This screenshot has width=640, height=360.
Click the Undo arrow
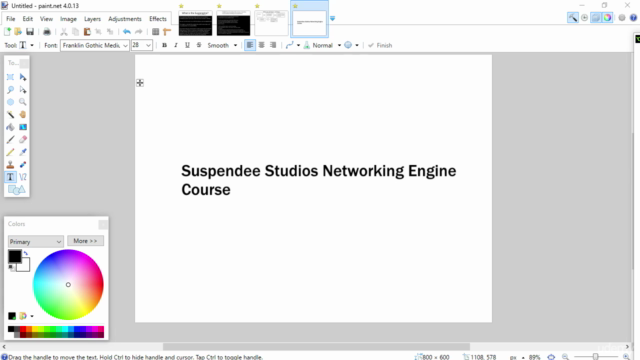127,32
